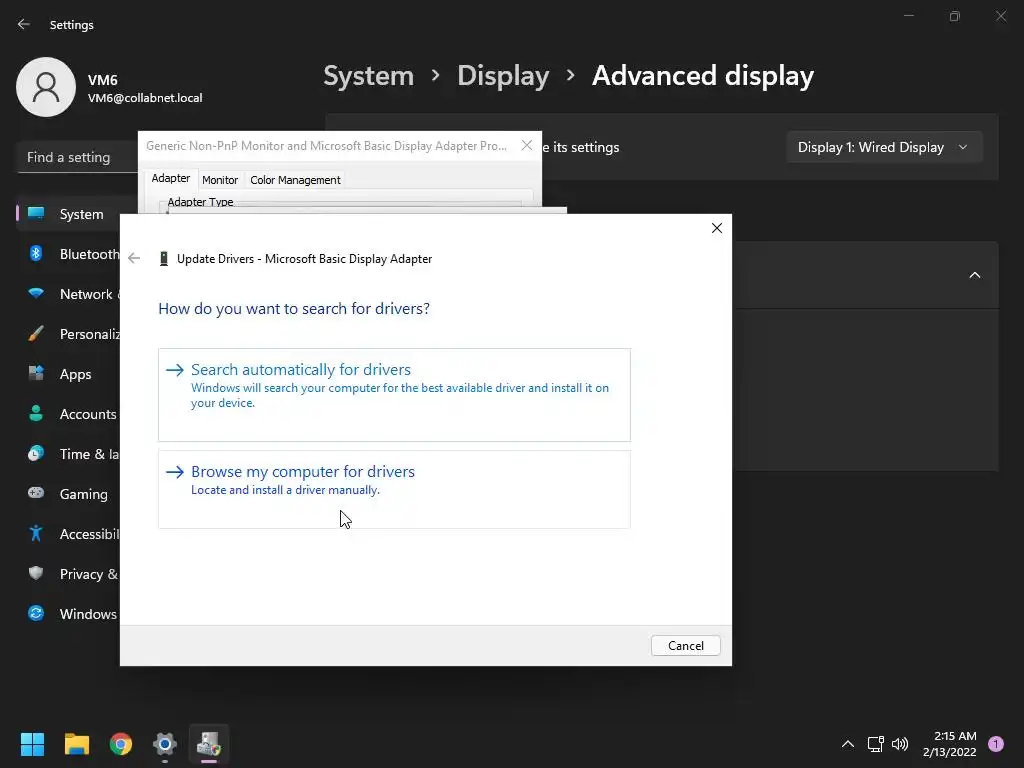Image resolution: width=1024 pixels, height=768 pixels.
Task: Open Gaming in Settings sidebar
Action: coord(69,494)
